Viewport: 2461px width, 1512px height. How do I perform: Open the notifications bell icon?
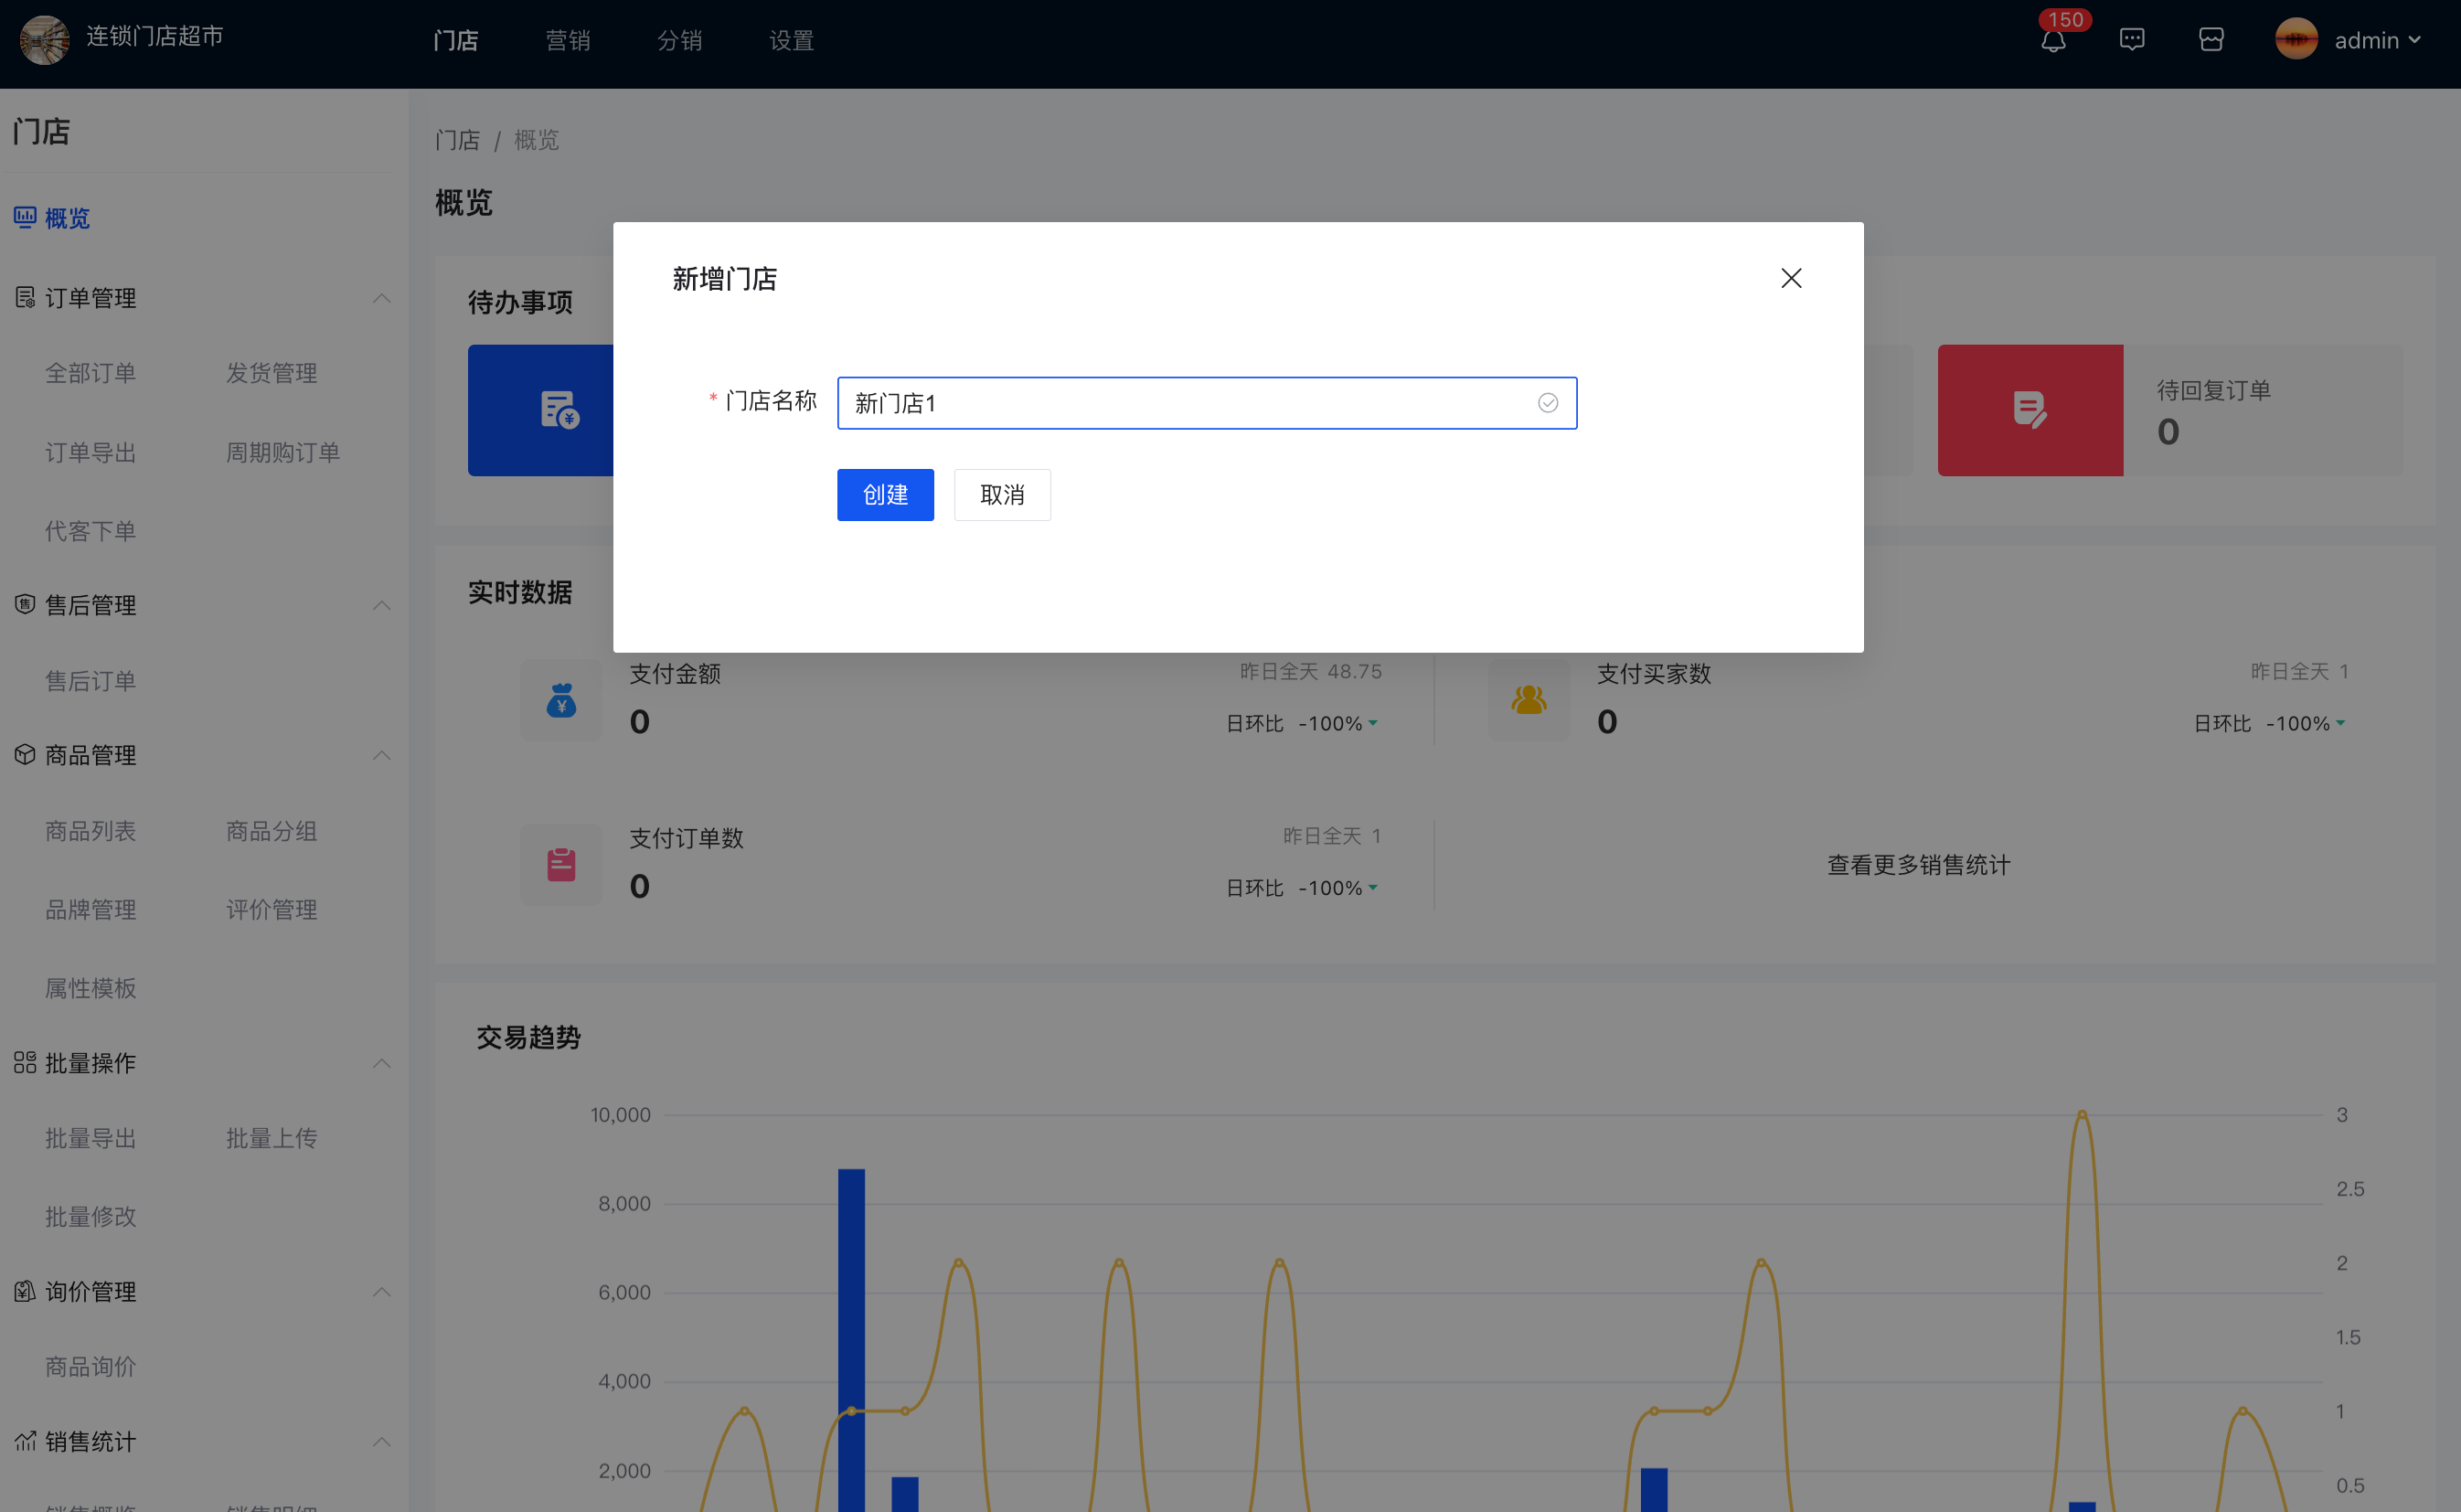(x=2053, y=41)
